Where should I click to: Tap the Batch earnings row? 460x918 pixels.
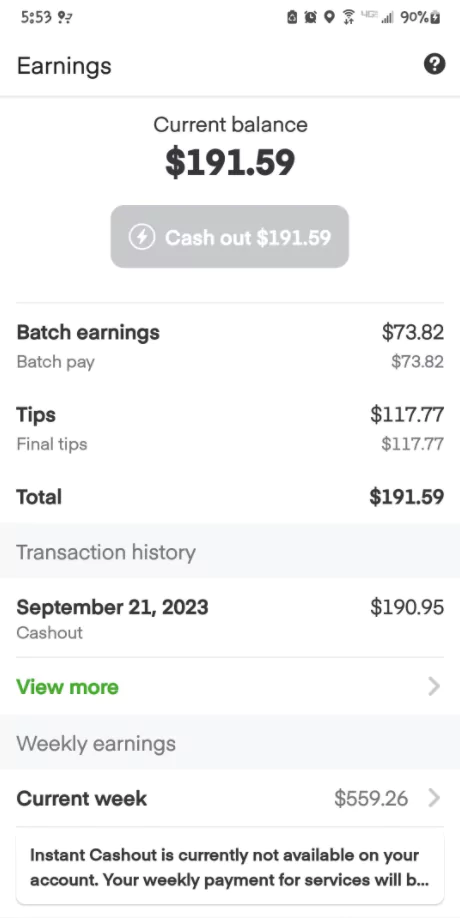click(230, 345)
